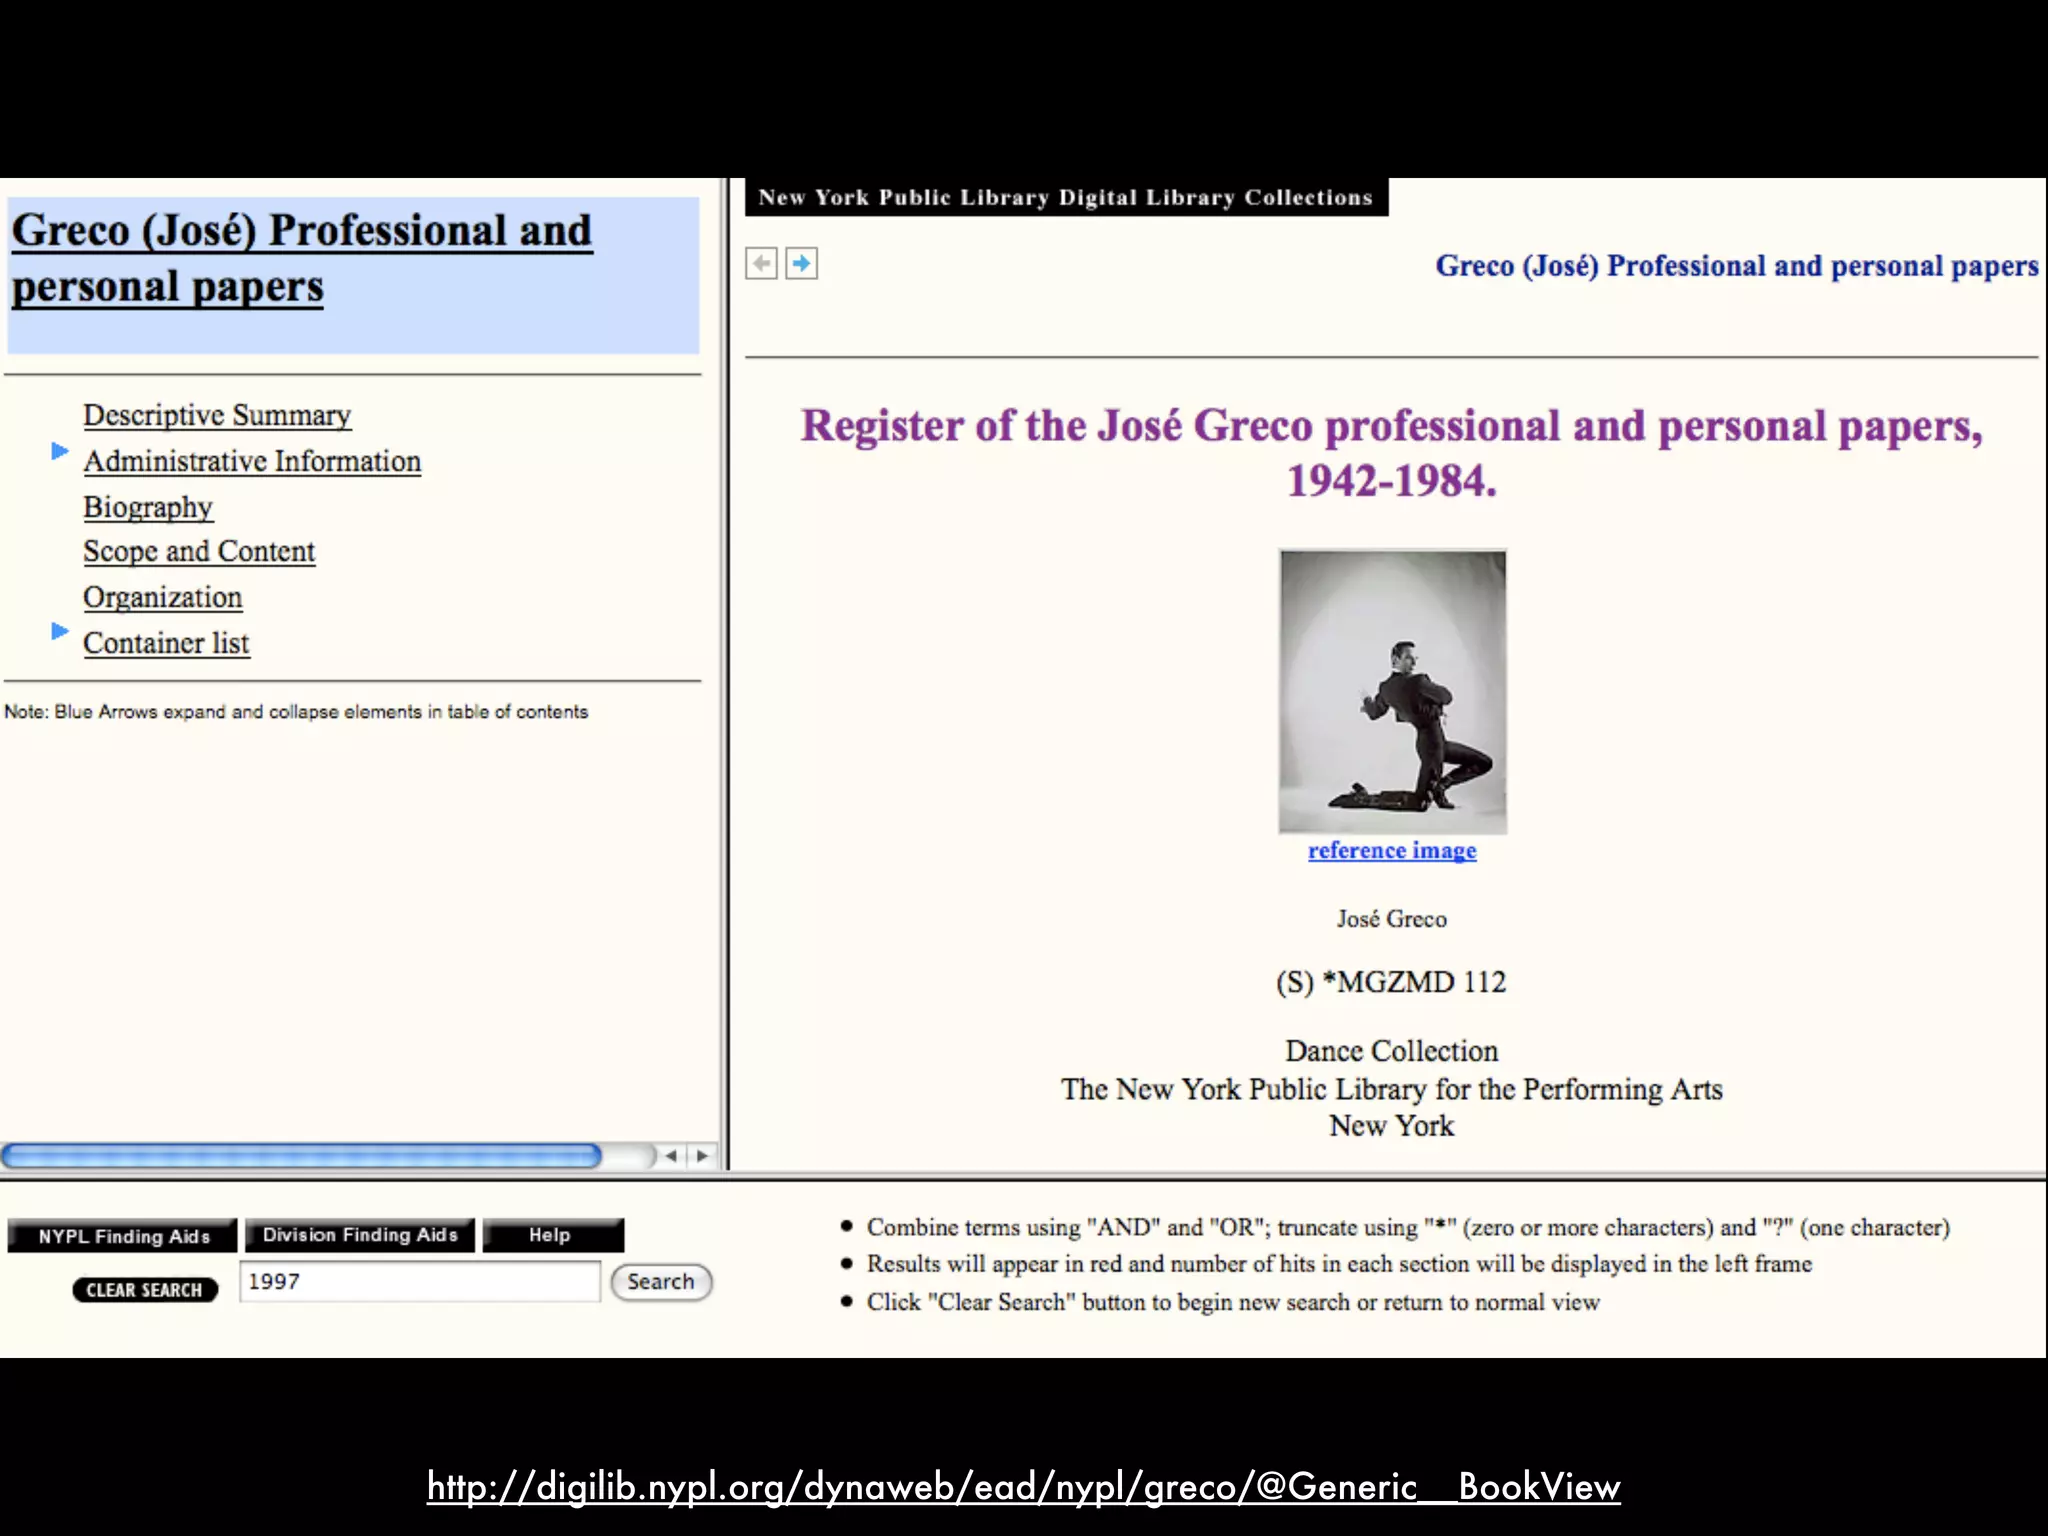Expand Container list blue arrow
The image size is (2048, 1536).
pos(60,631)
